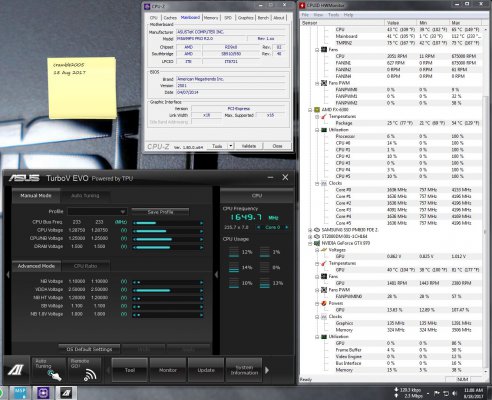Switch to the Memory tab in CPU-Z

211,18
